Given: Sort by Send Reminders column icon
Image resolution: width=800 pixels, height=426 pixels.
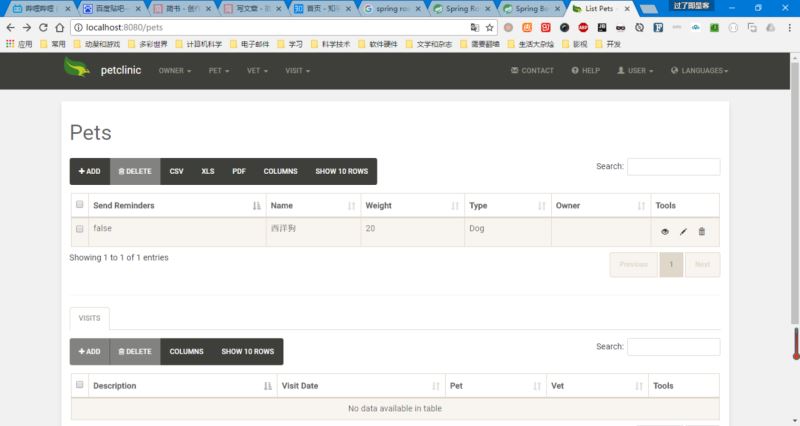Looking at the screenshot, I should (256, 206).
